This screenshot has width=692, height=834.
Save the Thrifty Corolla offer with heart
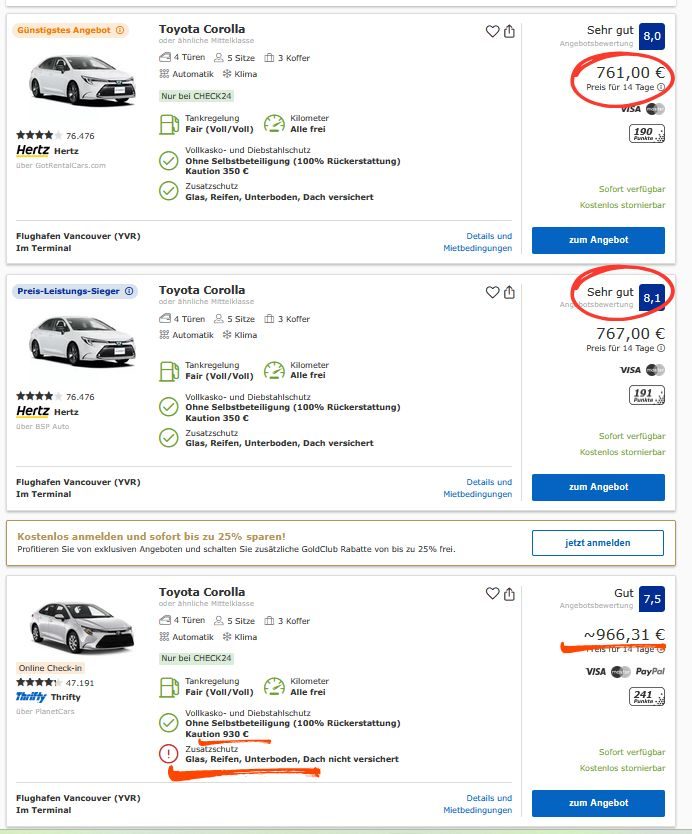coord(492,594)
